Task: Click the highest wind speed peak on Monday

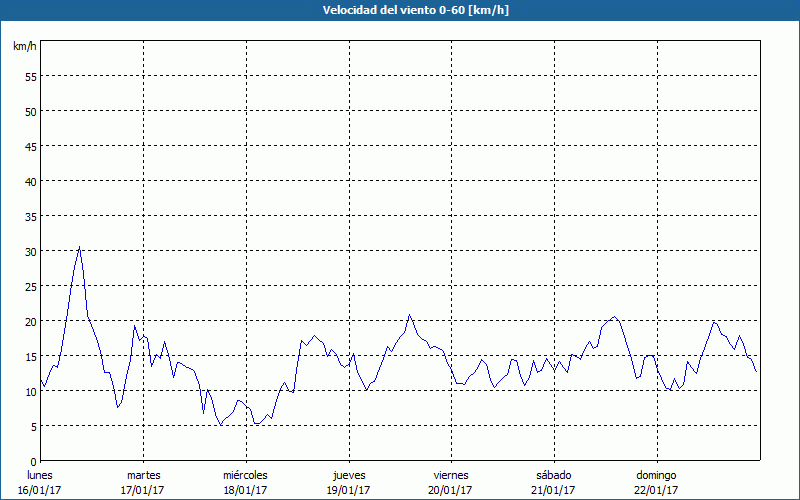Action: click(x=79, y=247)
